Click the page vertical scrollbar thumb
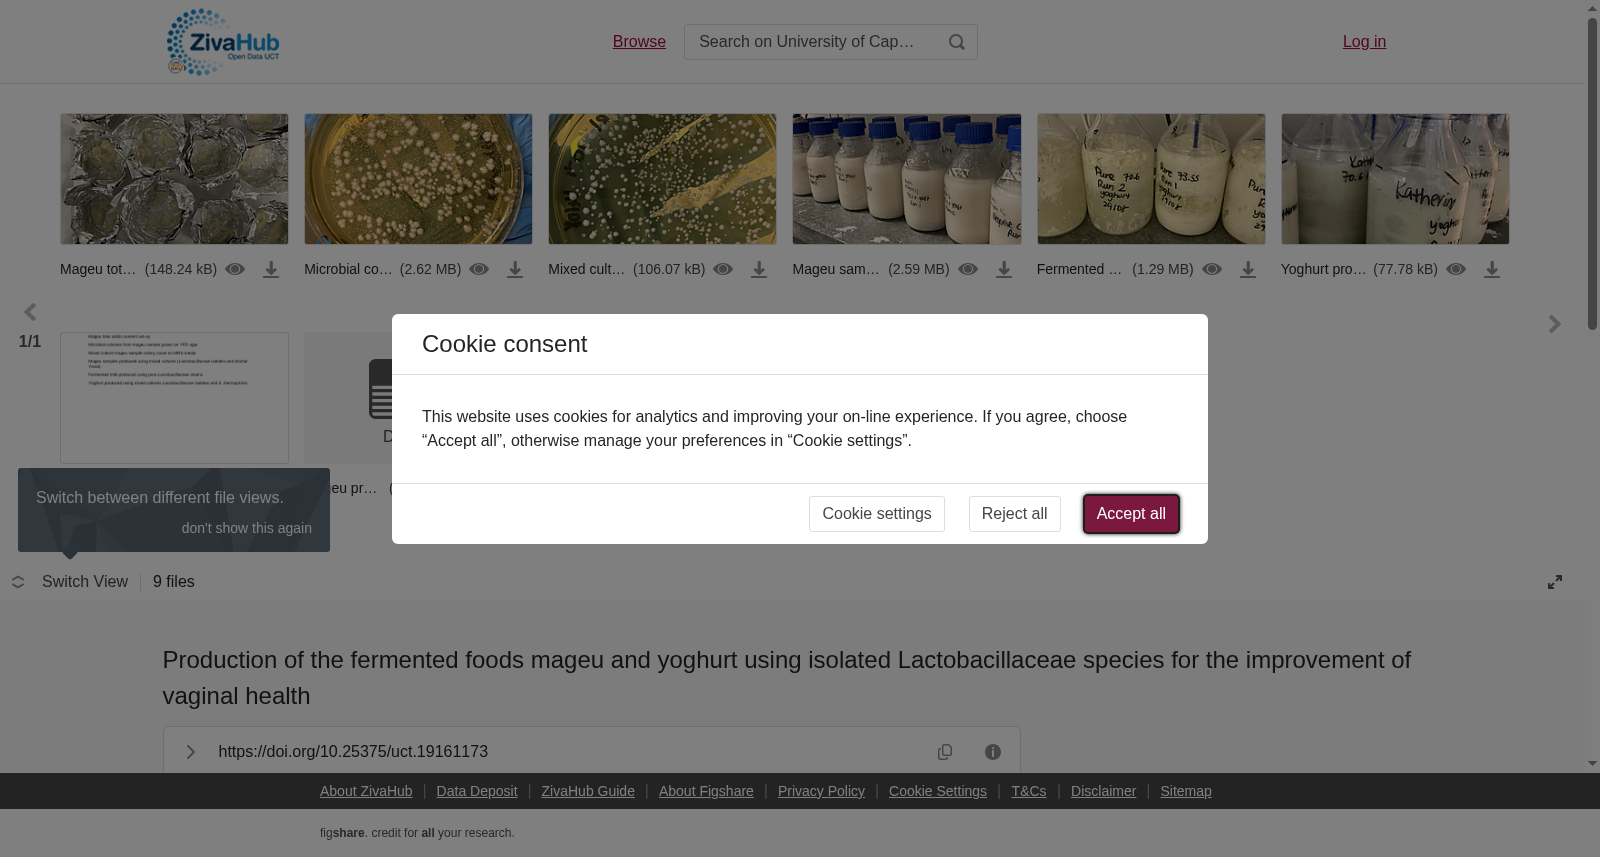1600x857 pixels. point(1592,172)
